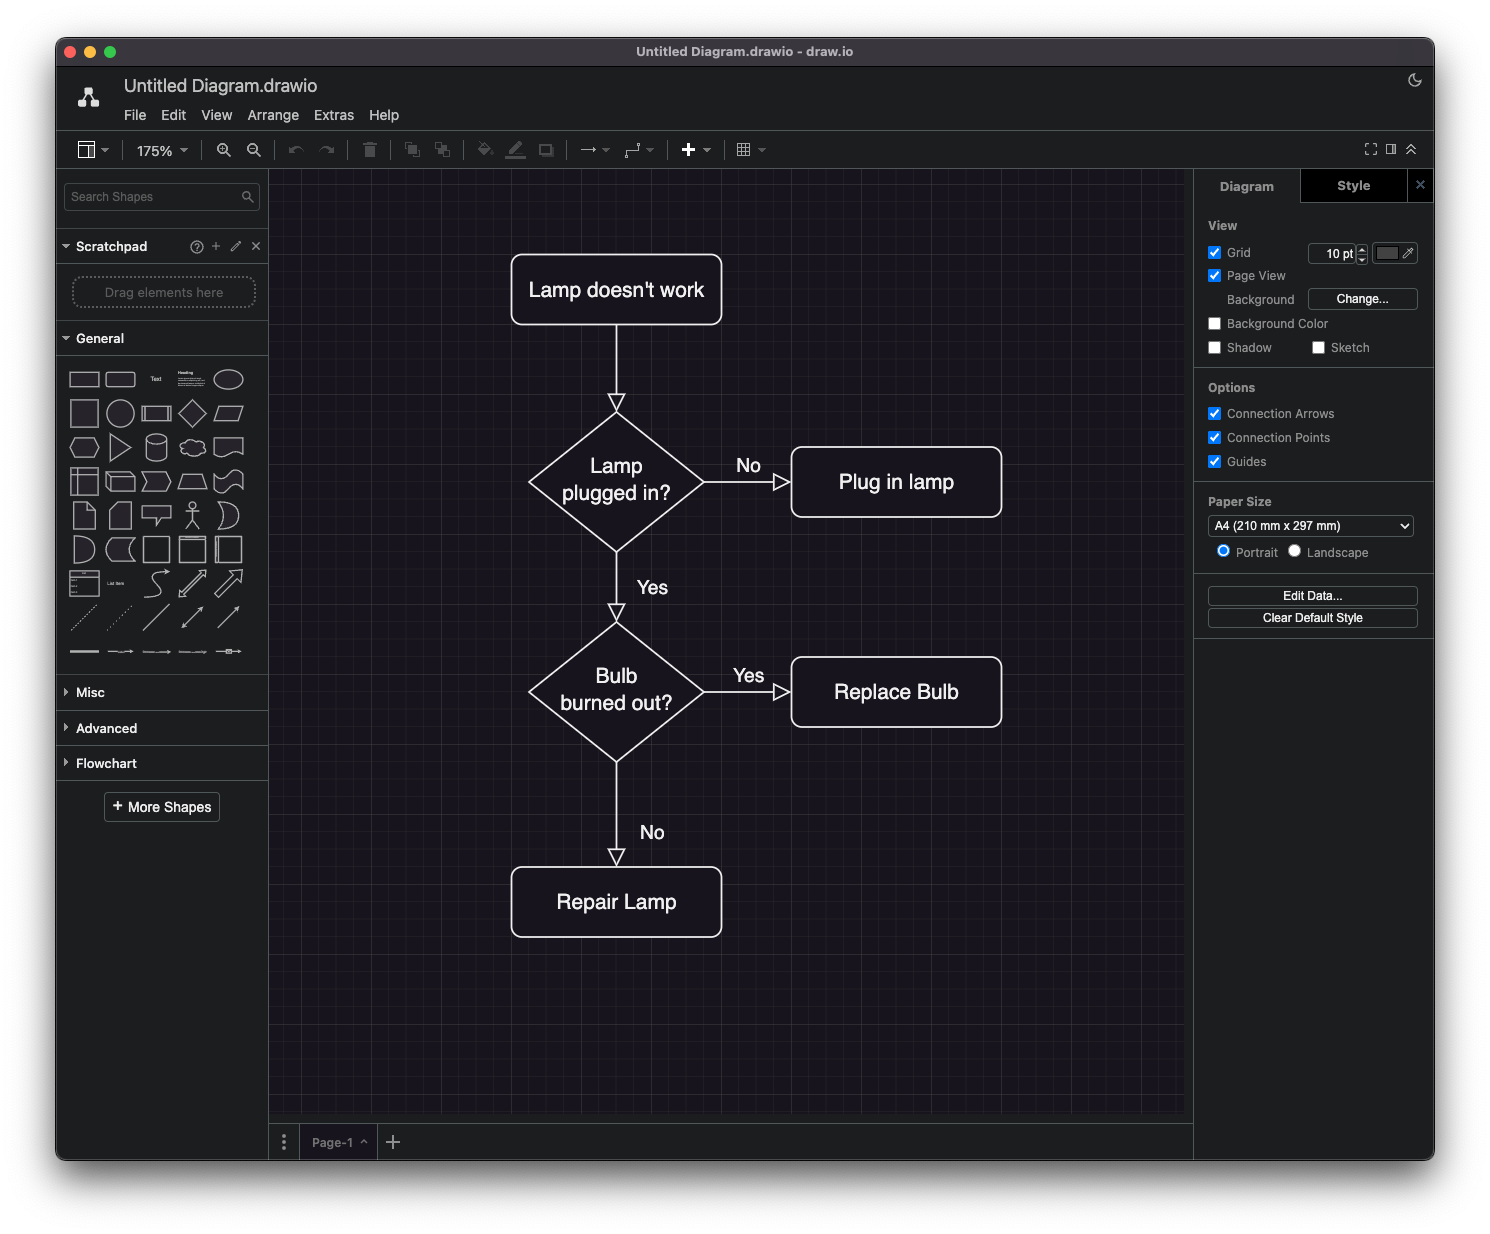1490x1234 pixels.
Task: Click the To Front icon in toolbar
Action: [411, 149]
